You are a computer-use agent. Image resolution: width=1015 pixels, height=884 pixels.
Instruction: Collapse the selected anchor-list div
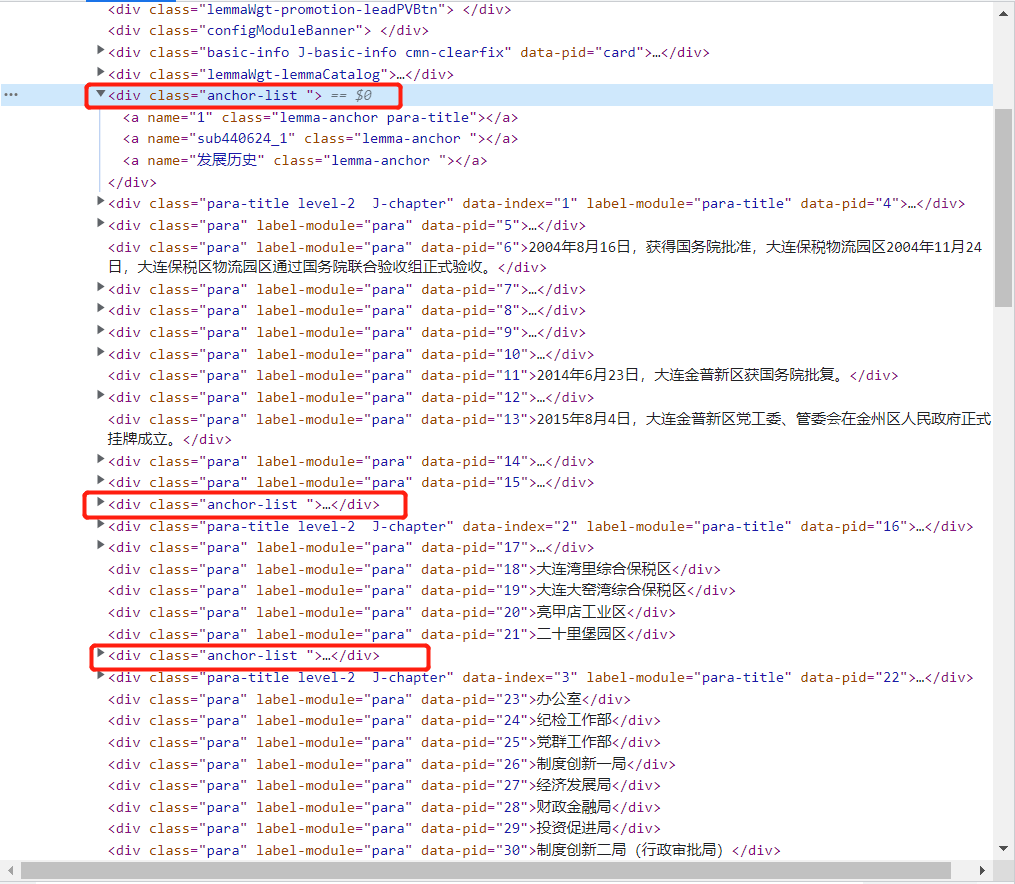[100, 94]
